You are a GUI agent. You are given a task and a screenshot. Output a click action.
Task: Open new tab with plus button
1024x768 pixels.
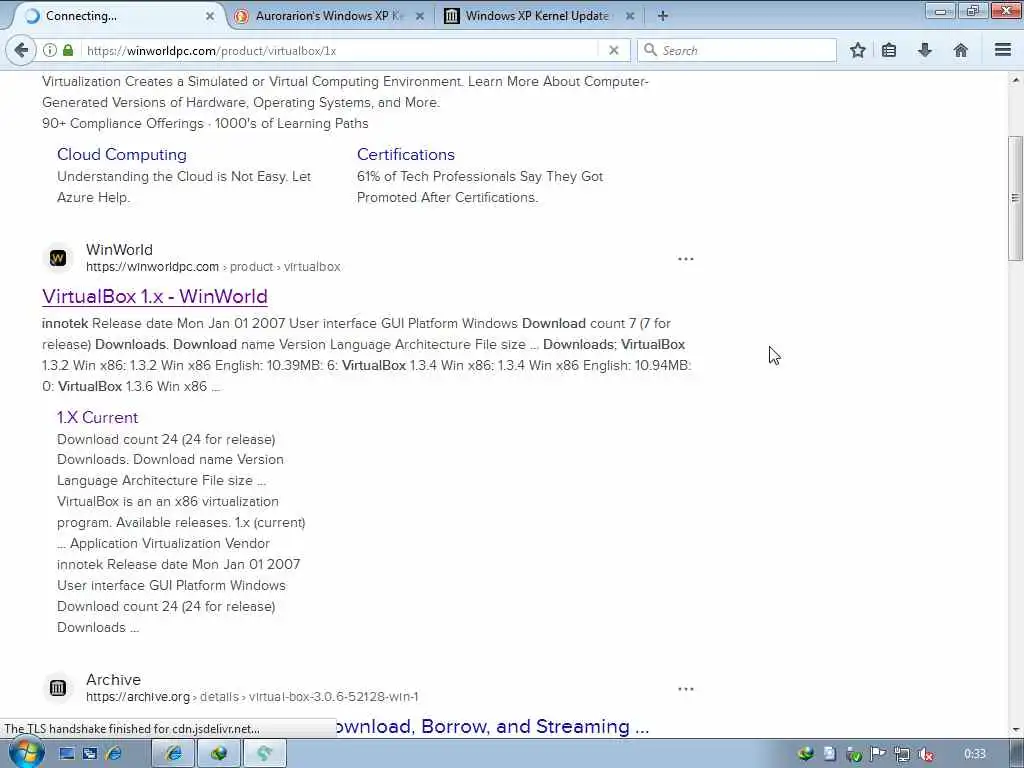(663, 16)
